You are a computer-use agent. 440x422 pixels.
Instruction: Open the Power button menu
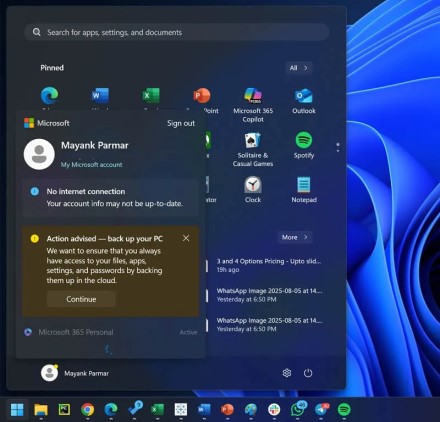[308, 373]
